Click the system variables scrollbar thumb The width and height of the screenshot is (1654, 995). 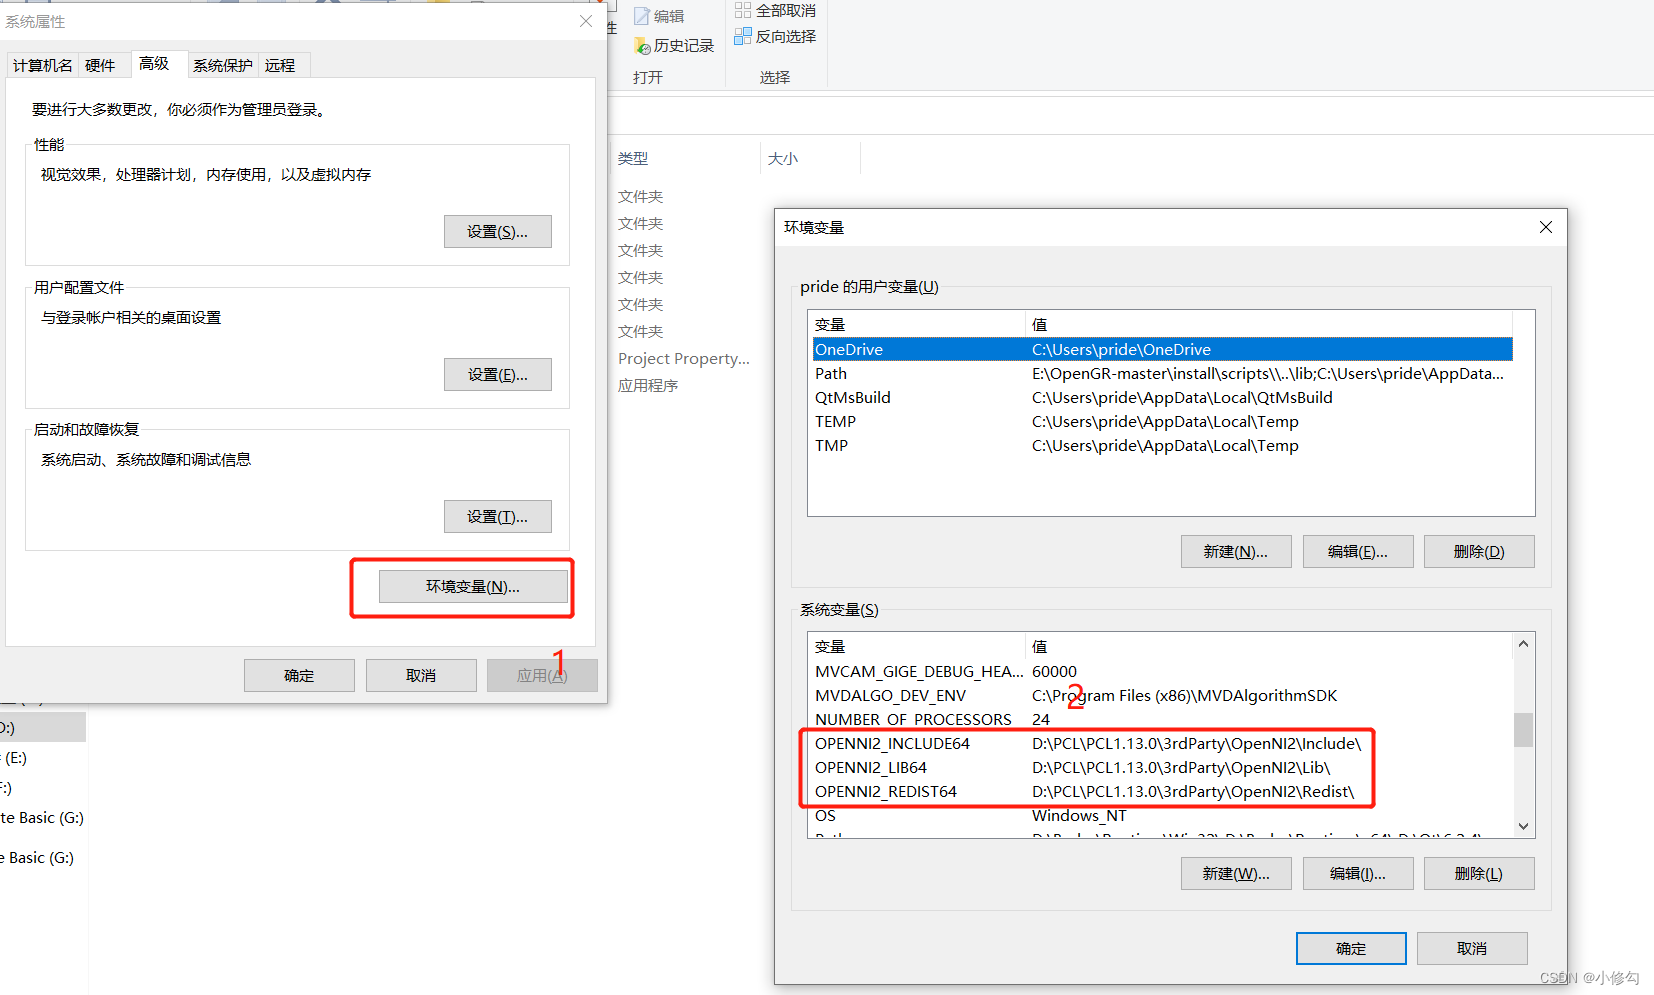coord(1523,729)
